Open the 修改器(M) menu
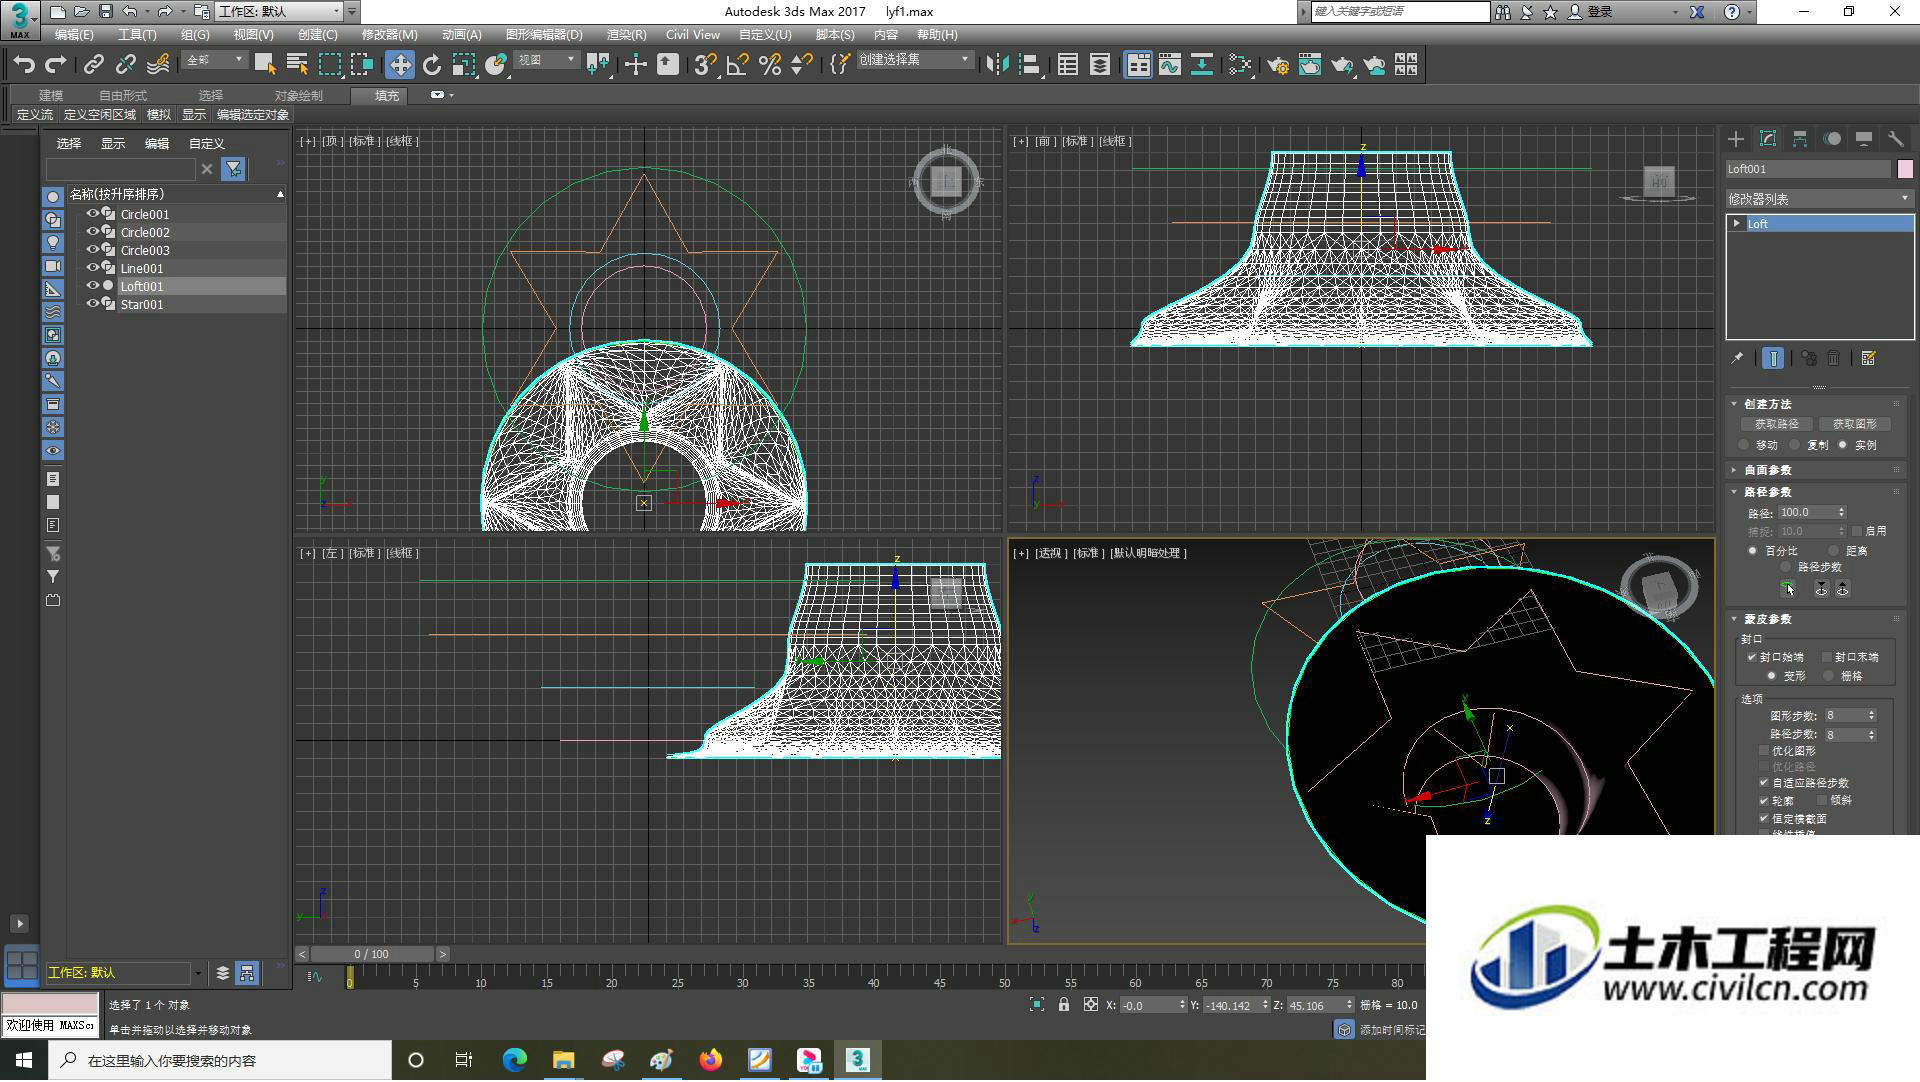Viewport: 1920px width, 1082px height. point(389,35)
